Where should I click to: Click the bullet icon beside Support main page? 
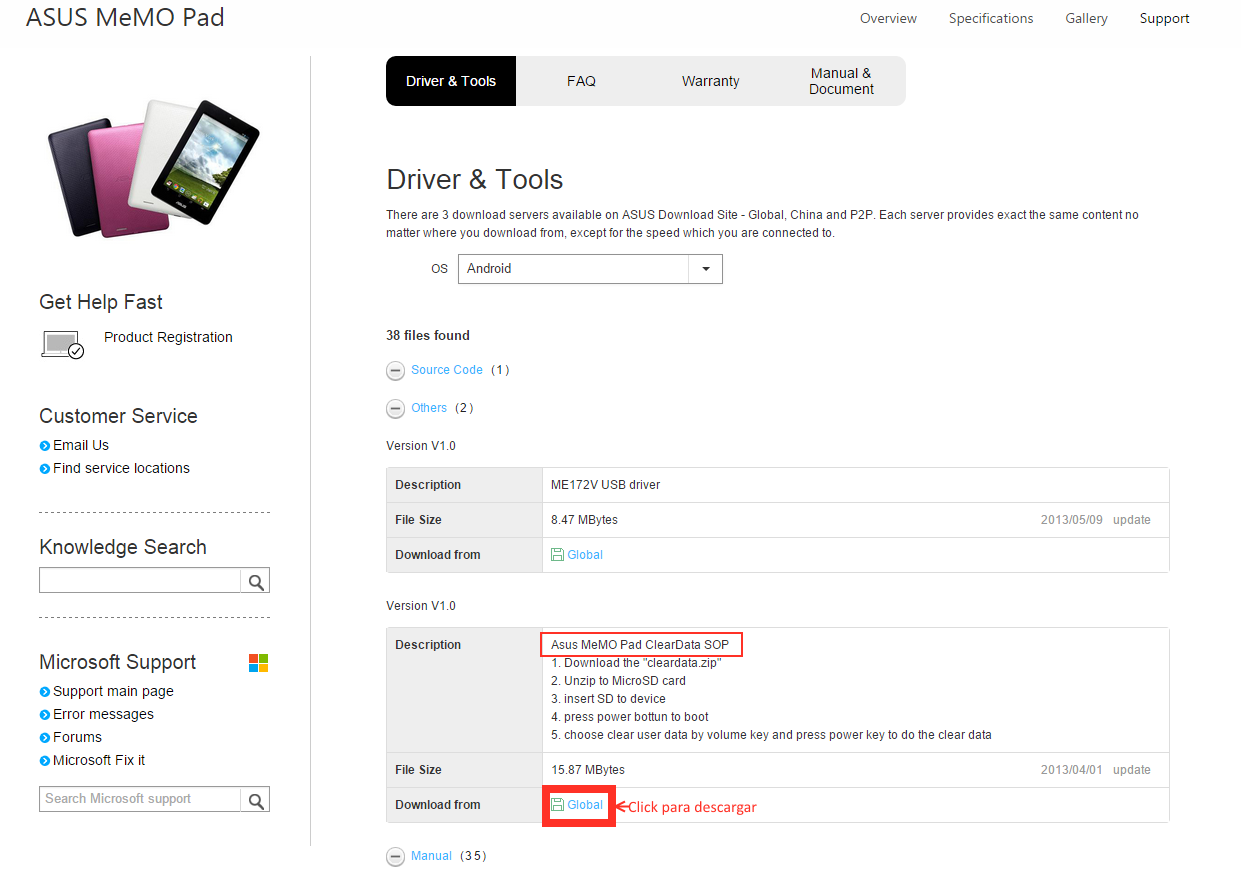[45, 692]
